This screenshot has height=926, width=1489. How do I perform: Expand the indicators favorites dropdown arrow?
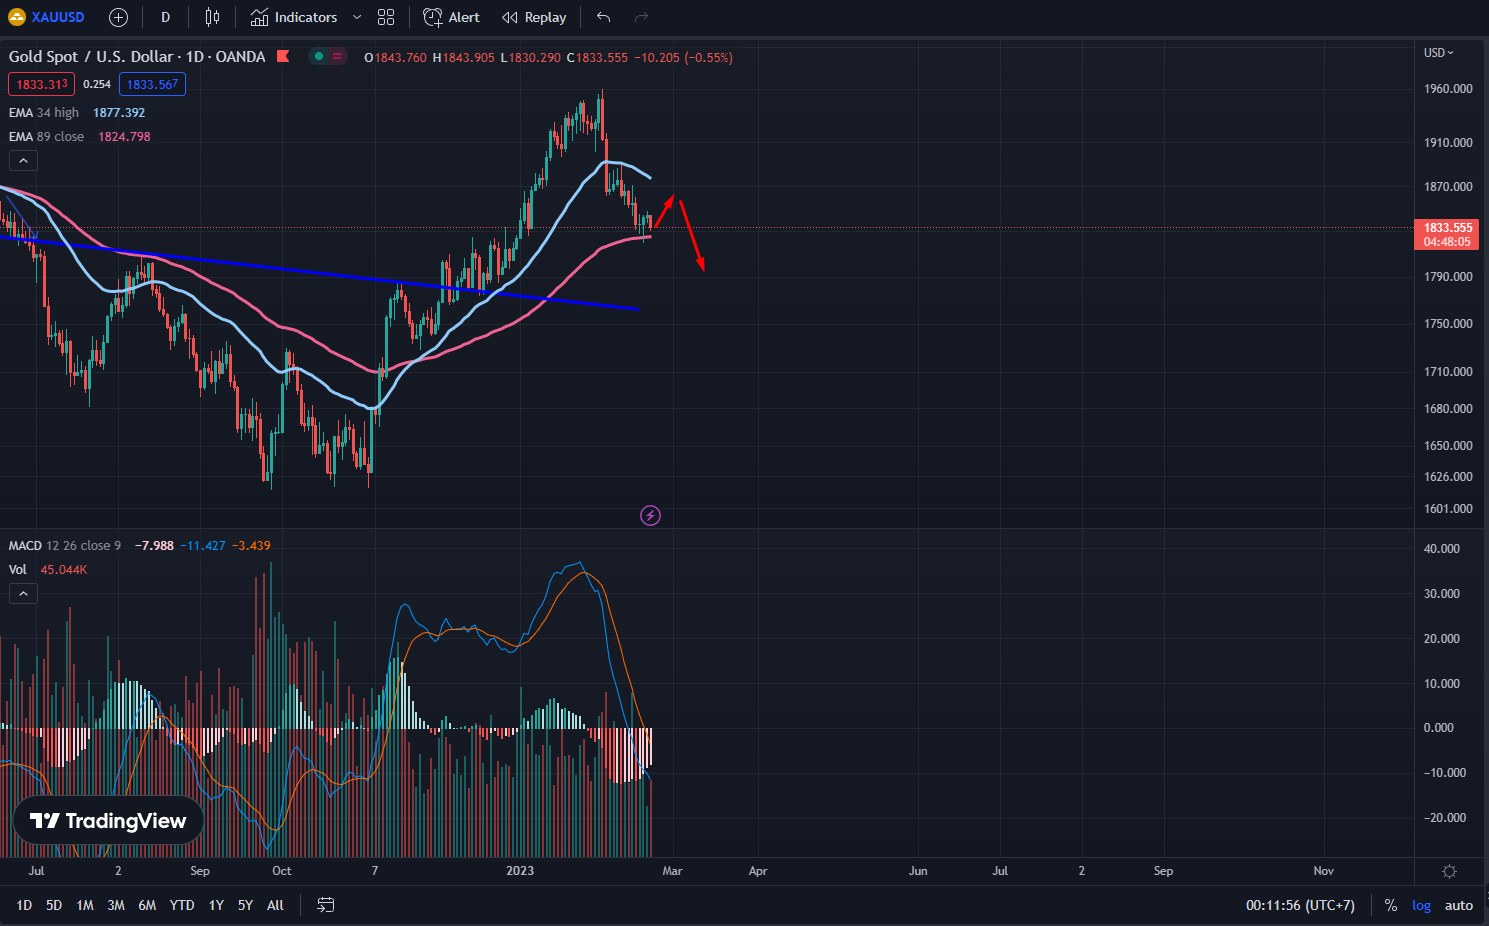tap(357, 17)
